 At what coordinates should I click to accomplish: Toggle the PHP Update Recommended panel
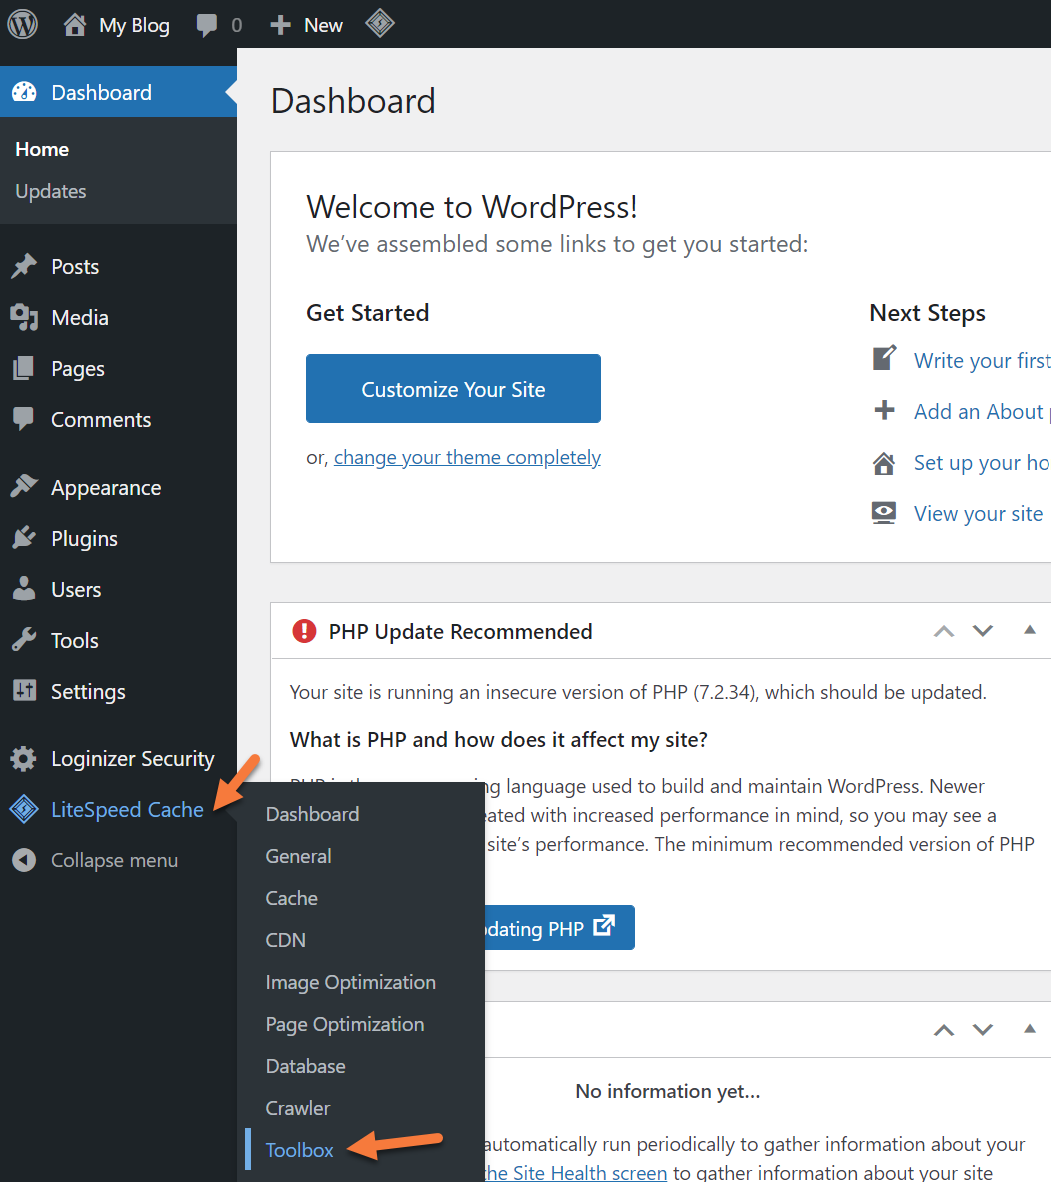coord(1029,631)
